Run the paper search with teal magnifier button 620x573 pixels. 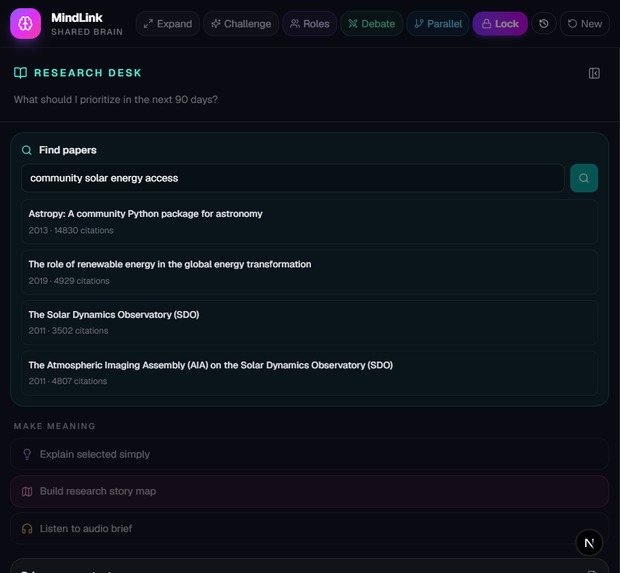coord(584,178)
